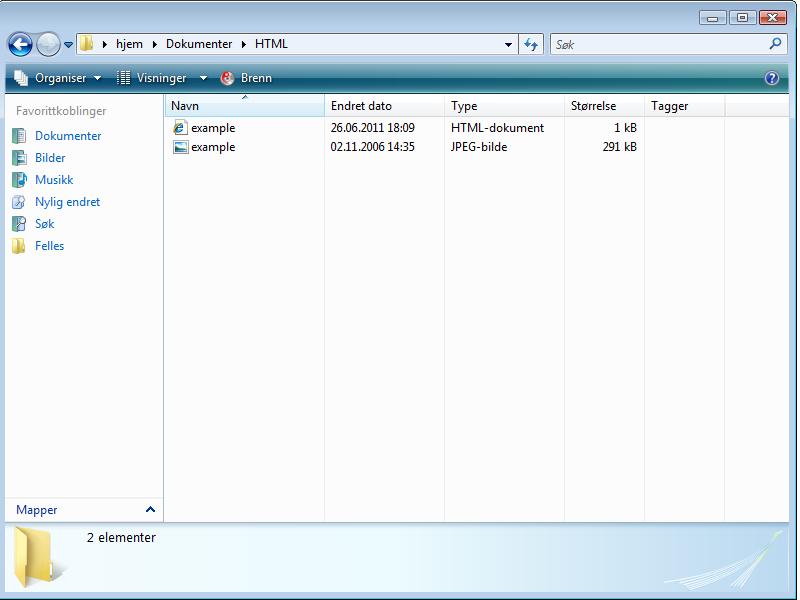Click the Visninger views button
The width and height of the screenshot is (800, 600).
tap(152, 78)
